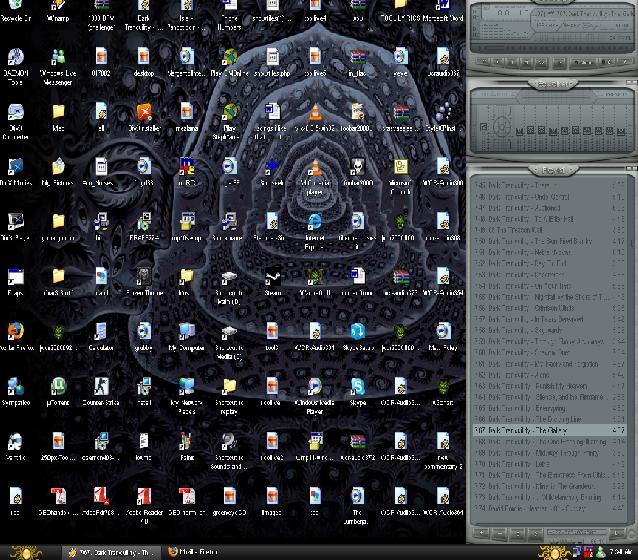Adjust the last Equalizer band slider
This screenshot has width=638, height=560.
coord(621,130)
